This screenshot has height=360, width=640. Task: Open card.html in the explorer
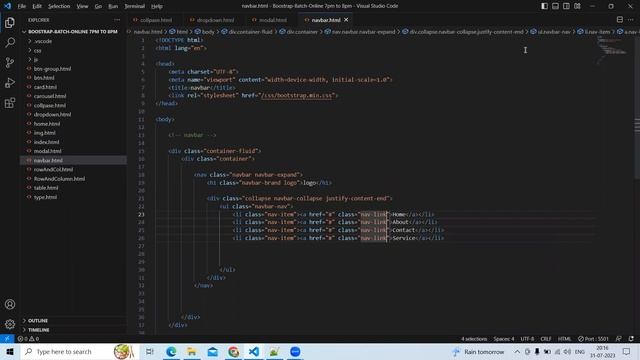coord(45,87)
